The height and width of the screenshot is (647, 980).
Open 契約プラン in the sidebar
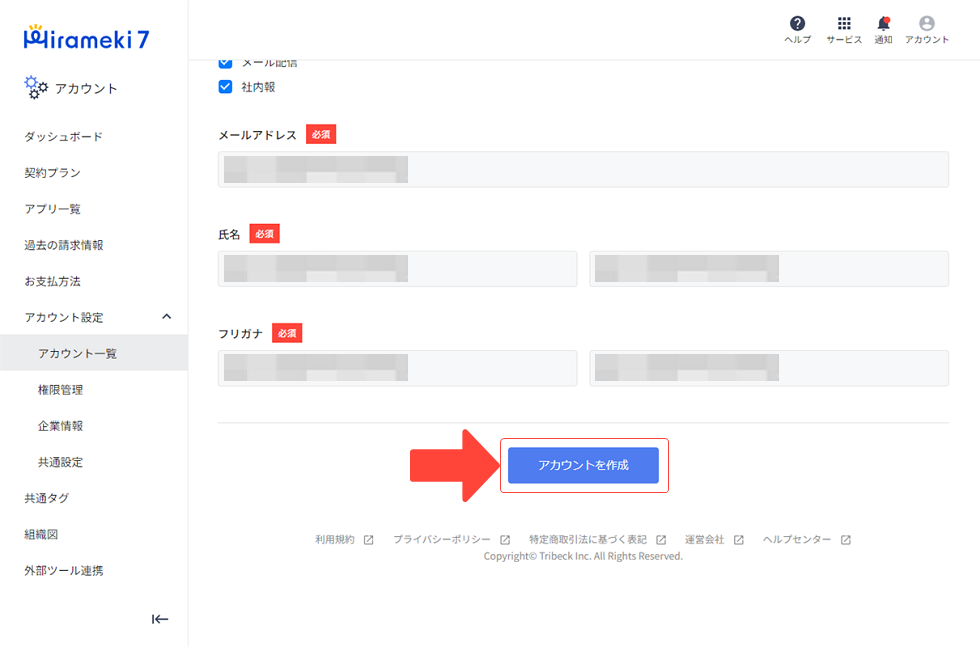pyautogui.click(x=52, y=173)
